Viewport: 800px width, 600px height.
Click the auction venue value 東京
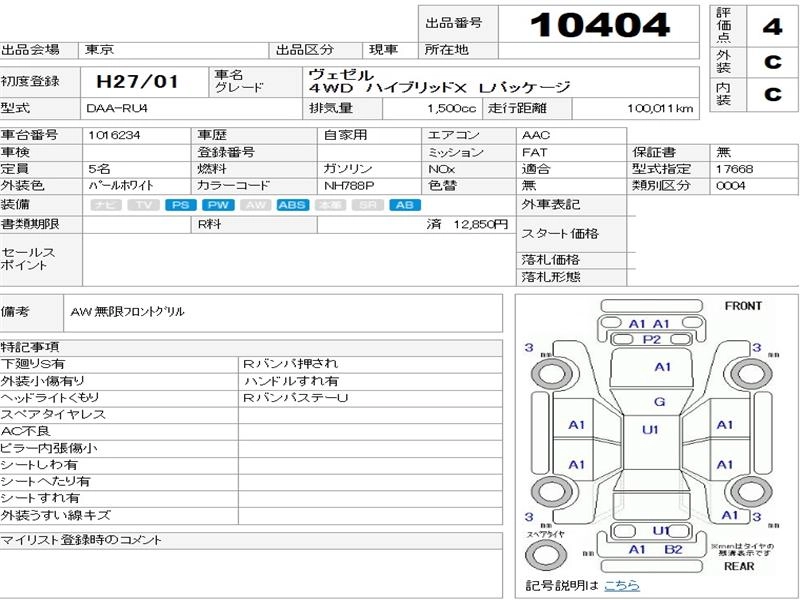pyautogui.click(x=99, y=50)
